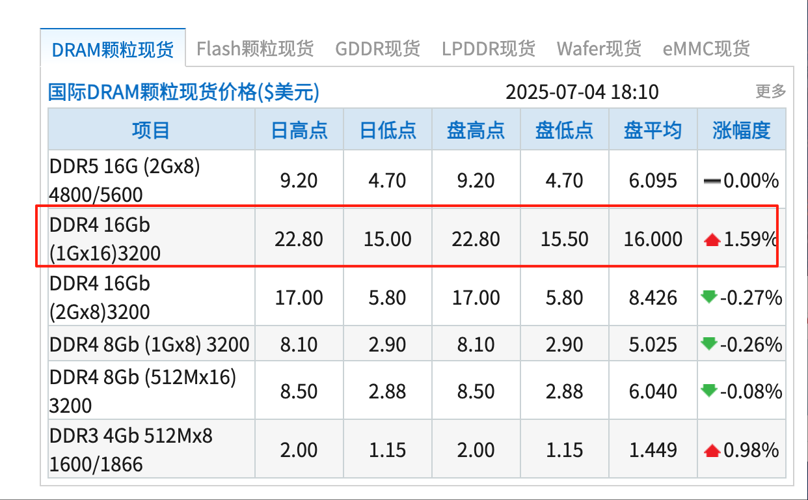This screenshot has width=808, height=500.
Task: Click the 16.000 average price cell
Action: (x=653, y=239)
